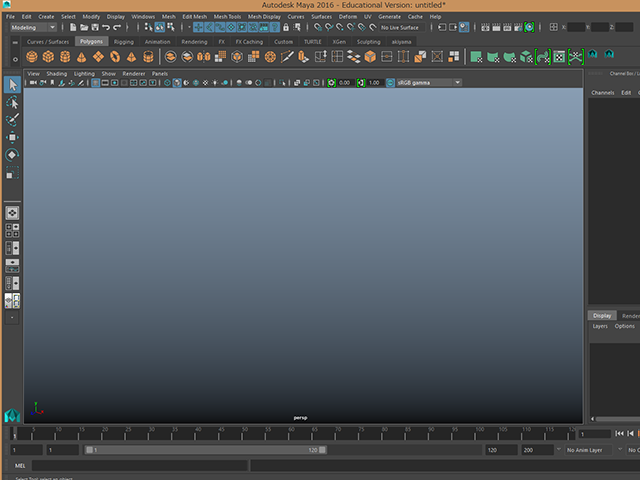Open the shelf tab selector icon
The width and height of the screenshot is (640, 480).
click(x=15, y=42)
